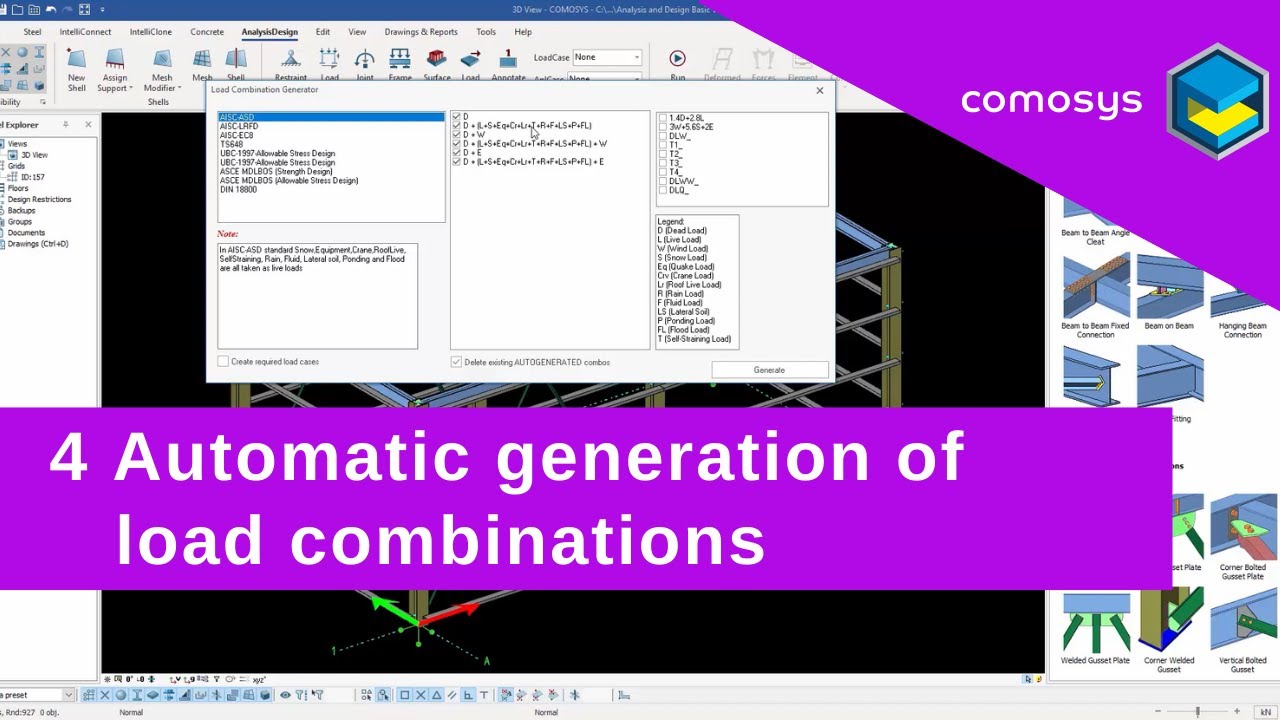This screenshot has height=720, width=1280.
Task: Click the sphere icon in the bottom toolbar
Action: click(121, 695)
